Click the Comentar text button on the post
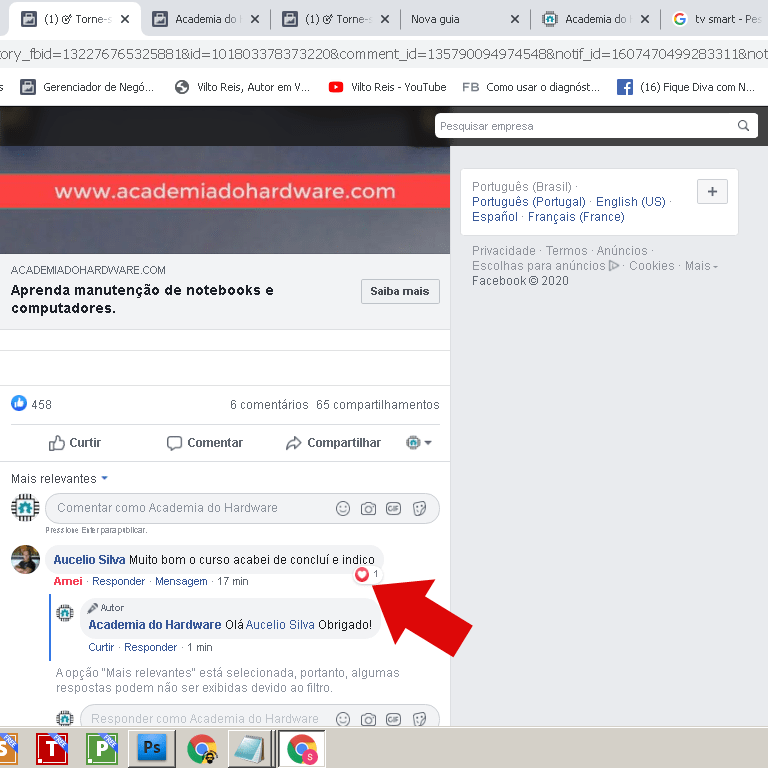Viewport: 768px width, 768px height. point(215,443)
